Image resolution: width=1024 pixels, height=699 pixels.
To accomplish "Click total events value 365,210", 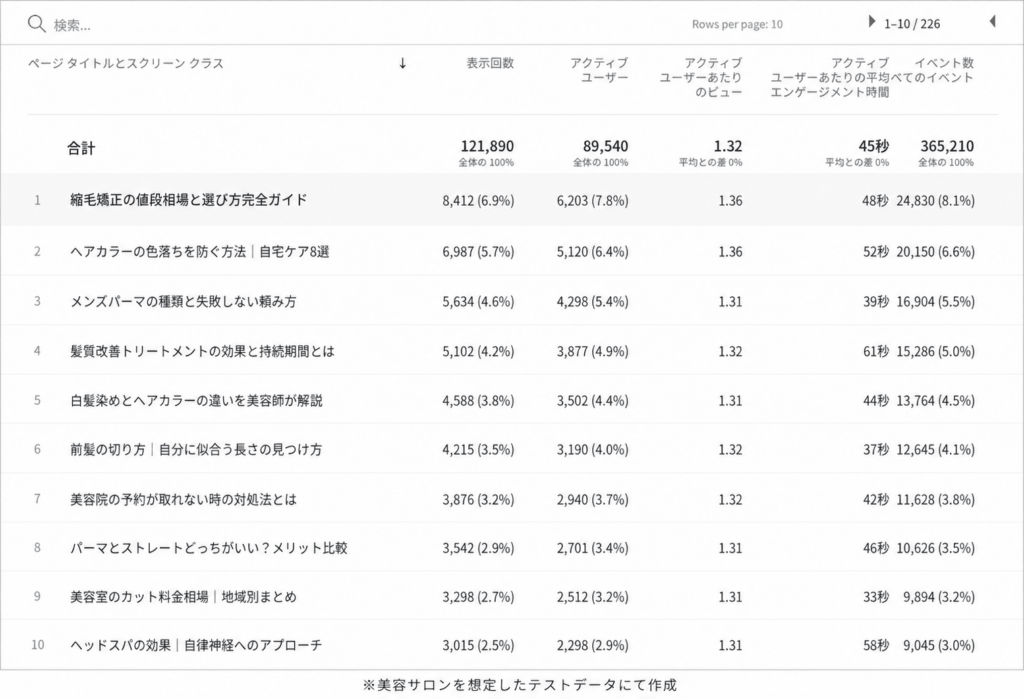I will point(947,146).
